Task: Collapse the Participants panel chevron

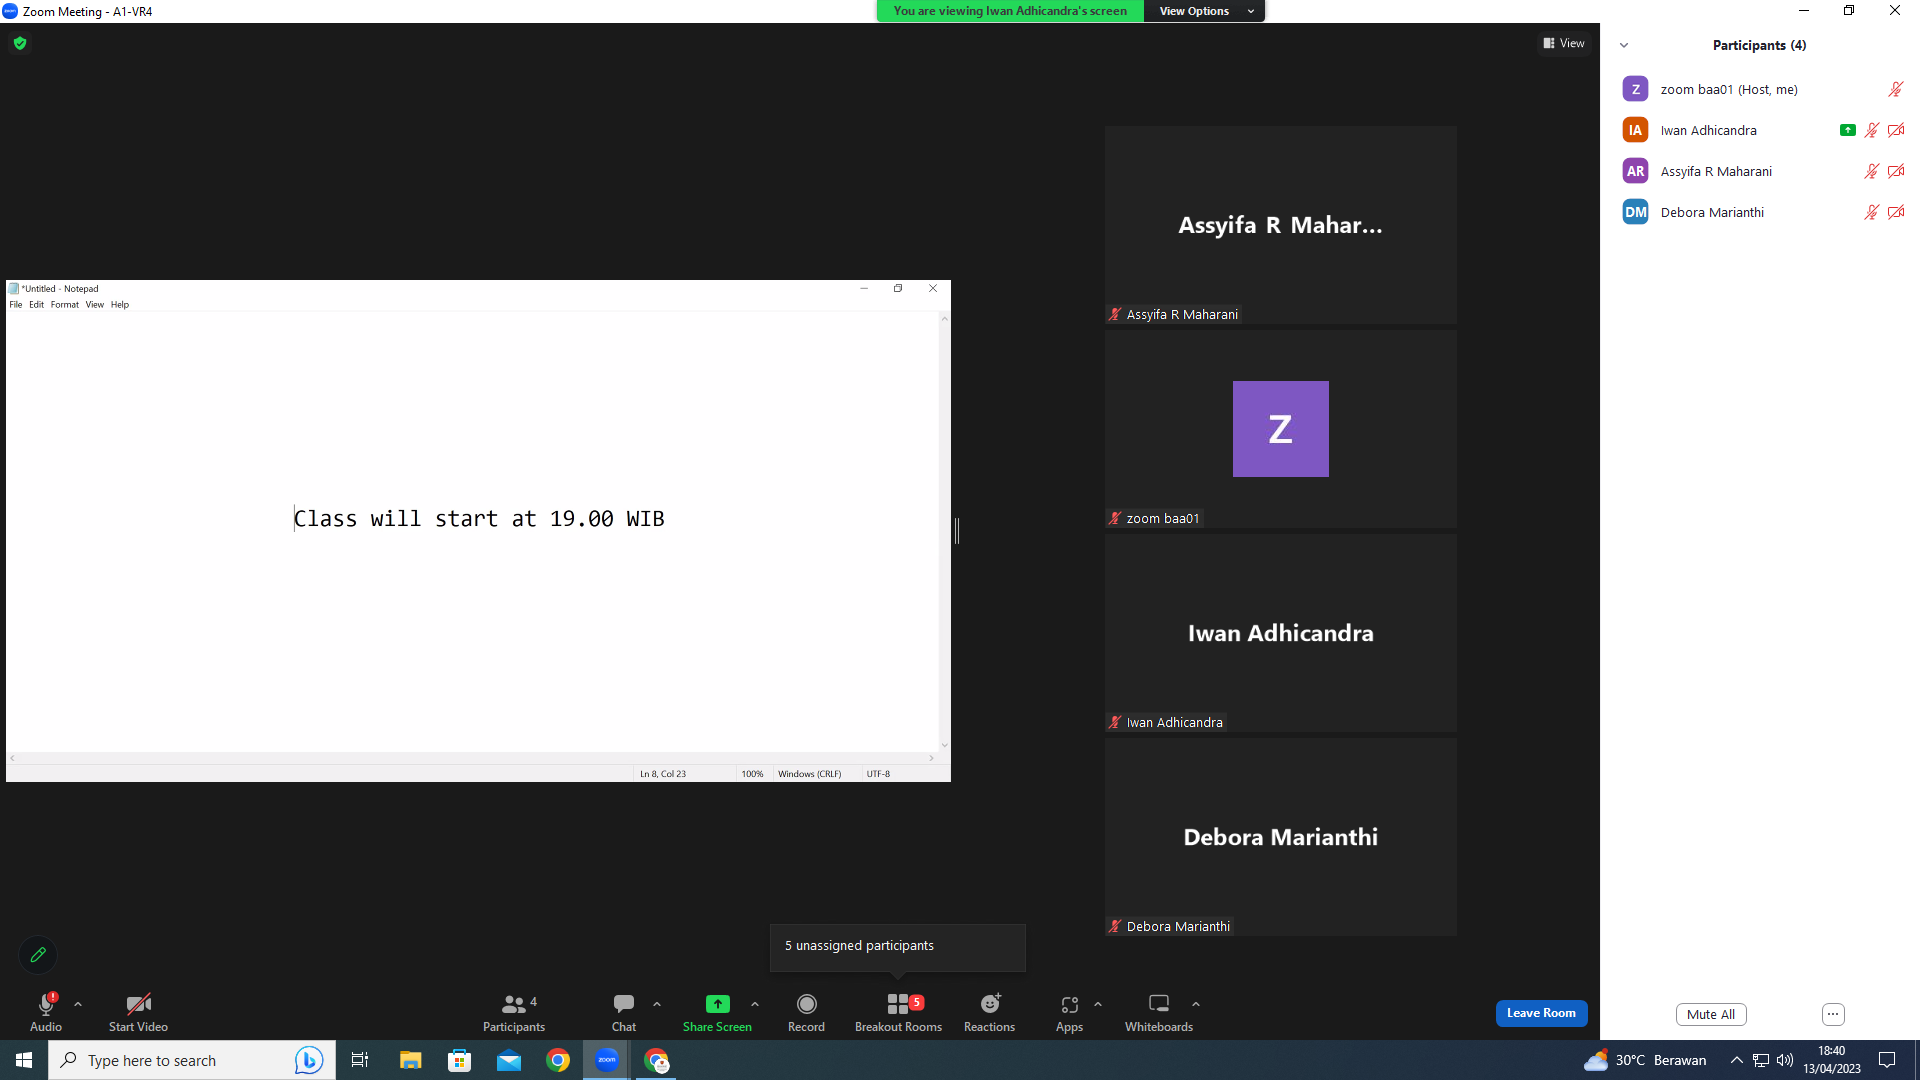Action: (1624, 45)
